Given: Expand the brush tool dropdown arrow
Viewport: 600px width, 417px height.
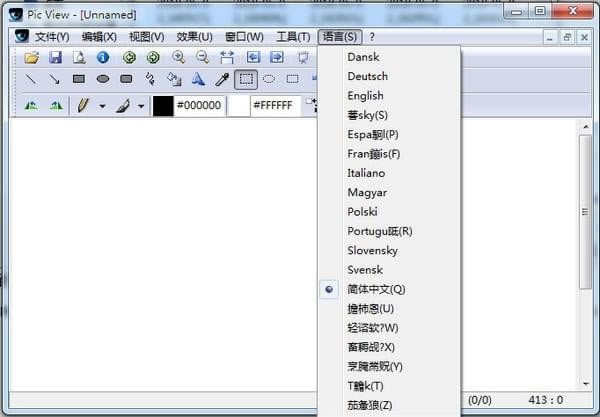Looking at the screenshot, I should (x=141, y=106).
